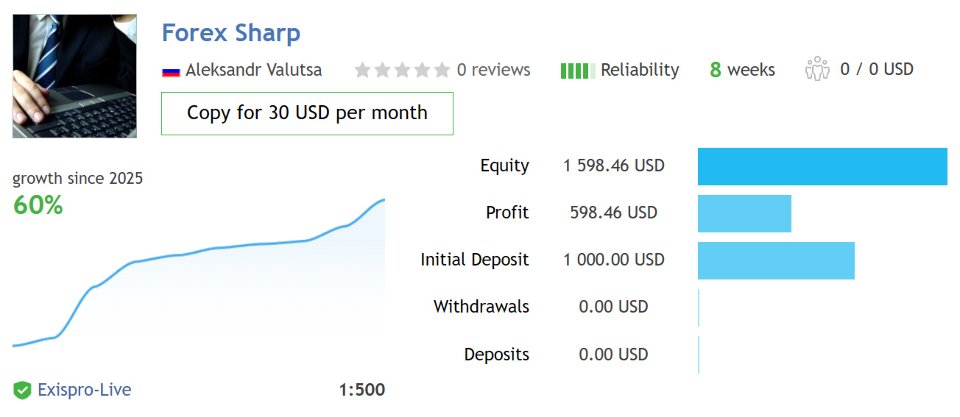Click the 1:500 leverage value
The height and width of the screenshot is (417, 960).
coord(361,390)
